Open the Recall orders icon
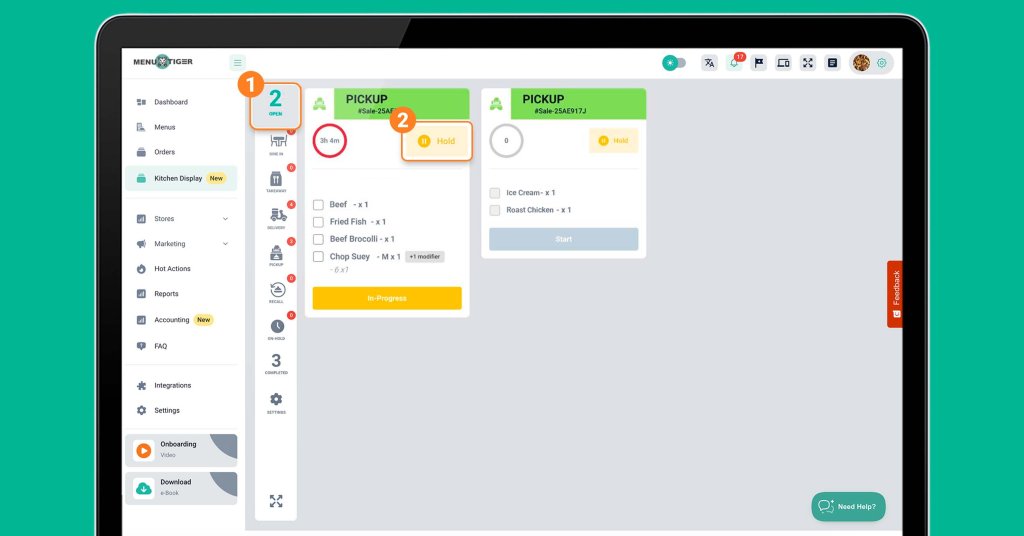The width and height of the screenshot is (1024, 536). tap(276, 291)
